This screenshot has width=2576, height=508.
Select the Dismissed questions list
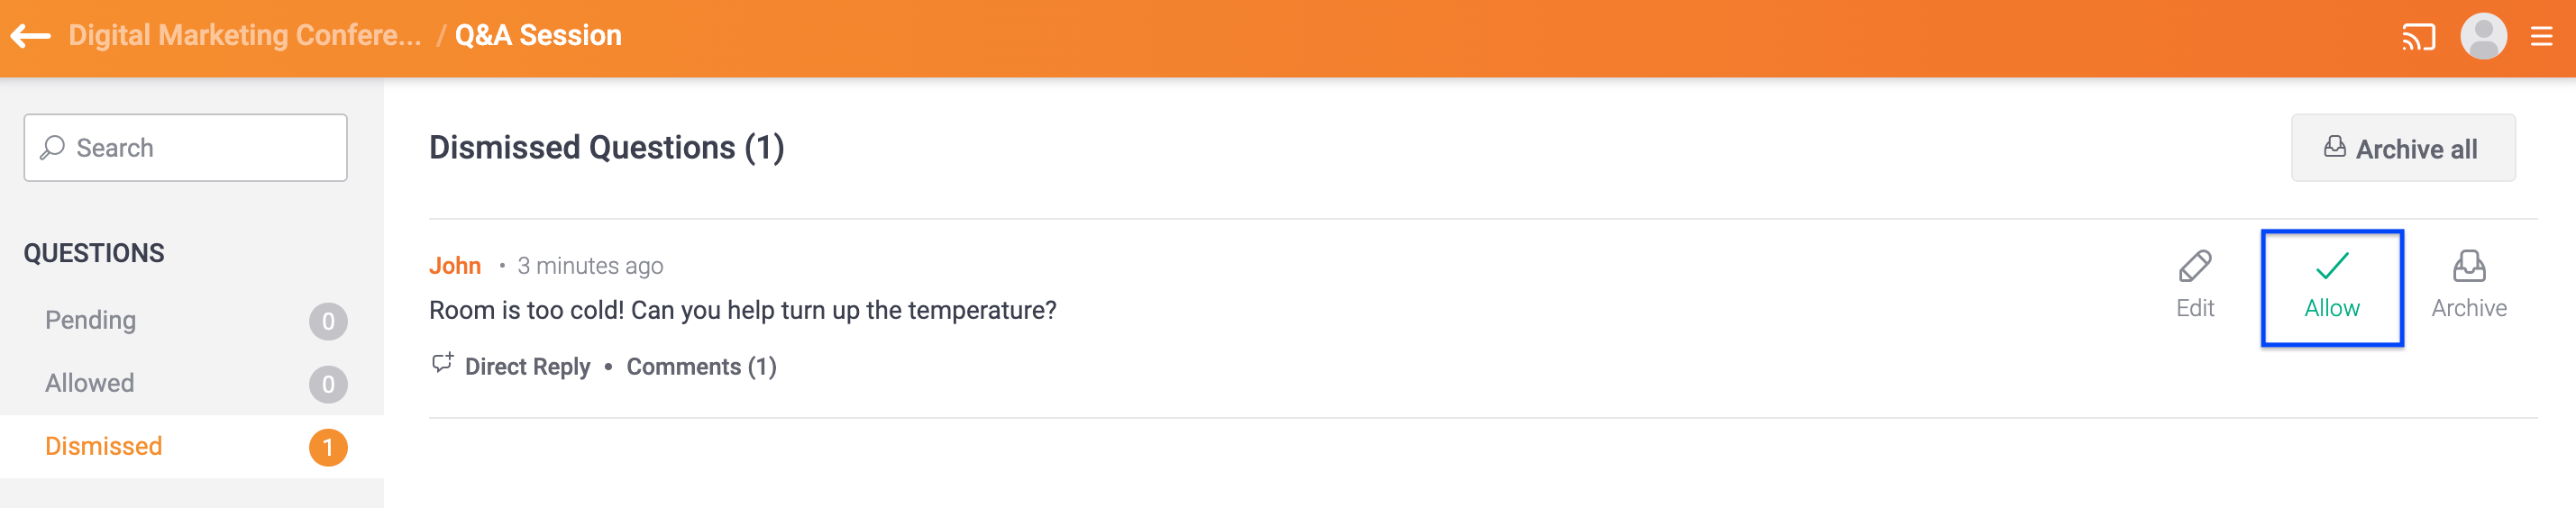point(192,447)
